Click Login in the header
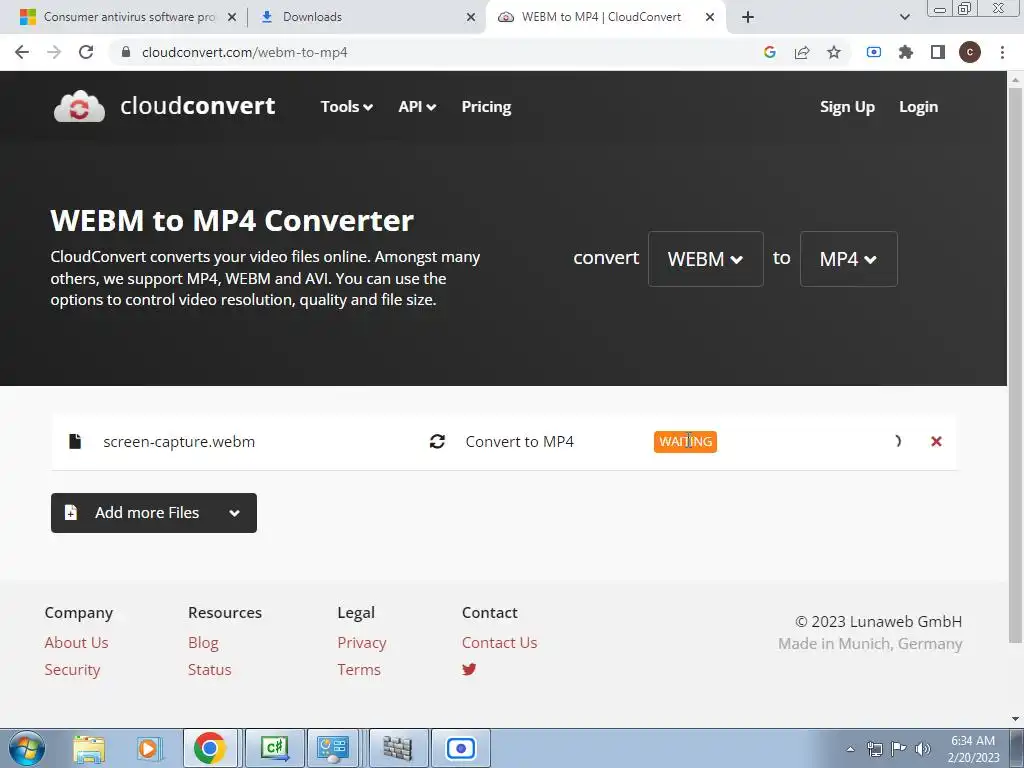Screen dimensions: 1024x768 tap(918, 106)
